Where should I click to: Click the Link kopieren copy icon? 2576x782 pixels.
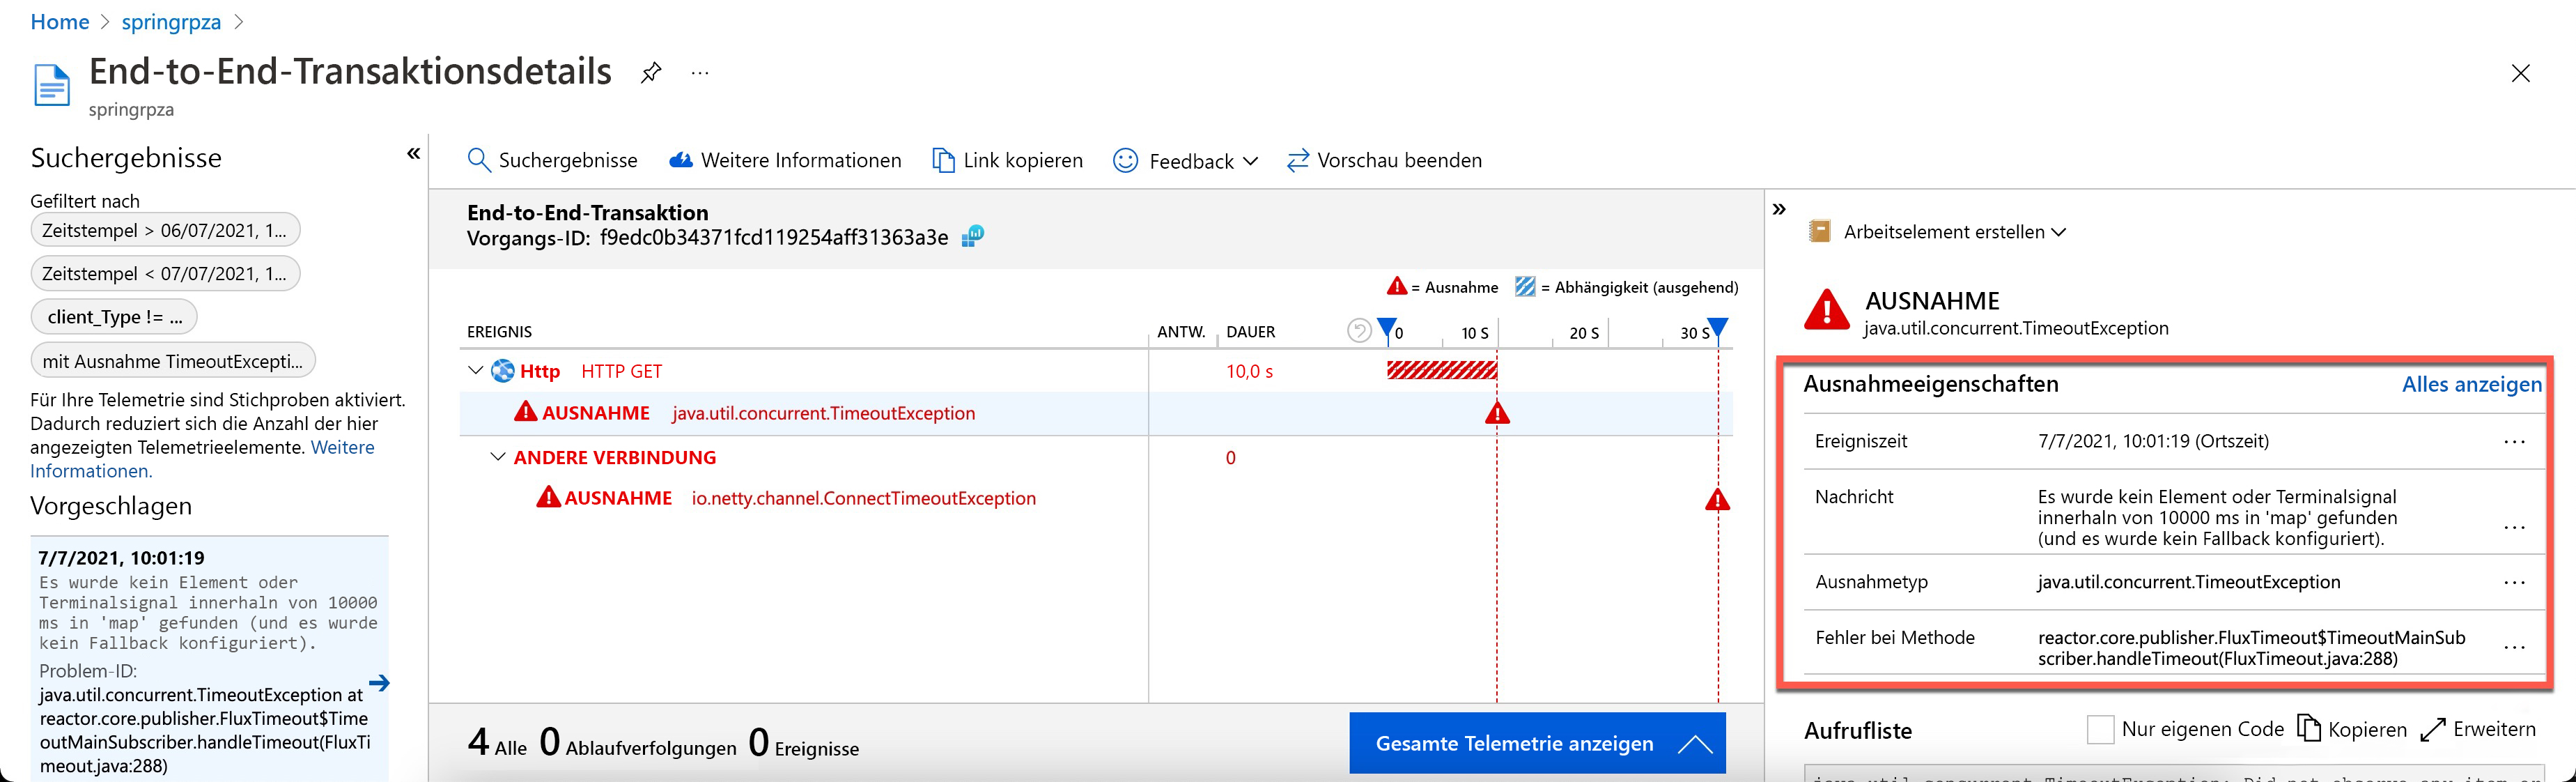click(x=943, y=160)
